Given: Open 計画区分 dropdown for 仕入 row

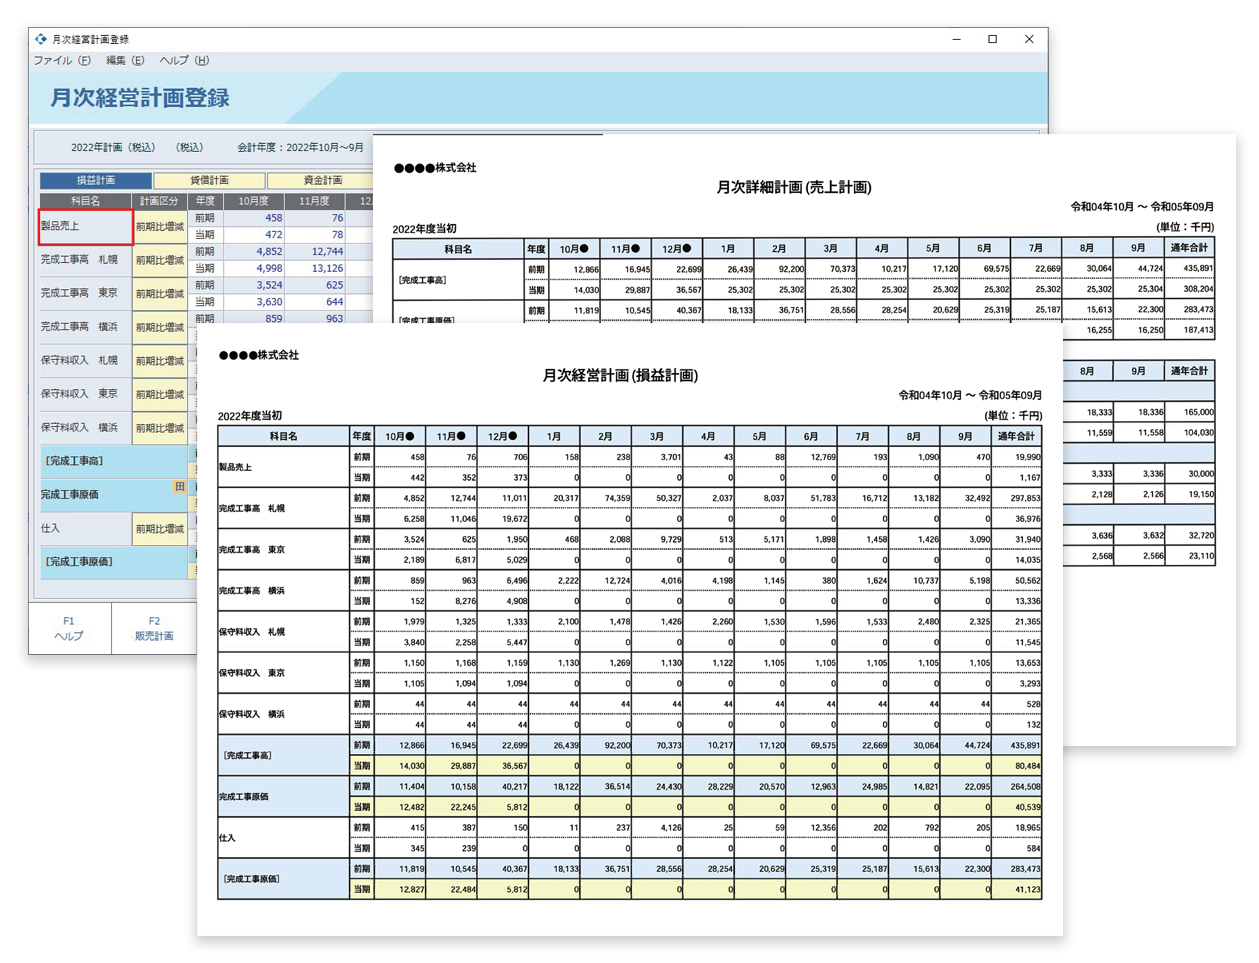Looking at the screenshot, I should [160, 529].
